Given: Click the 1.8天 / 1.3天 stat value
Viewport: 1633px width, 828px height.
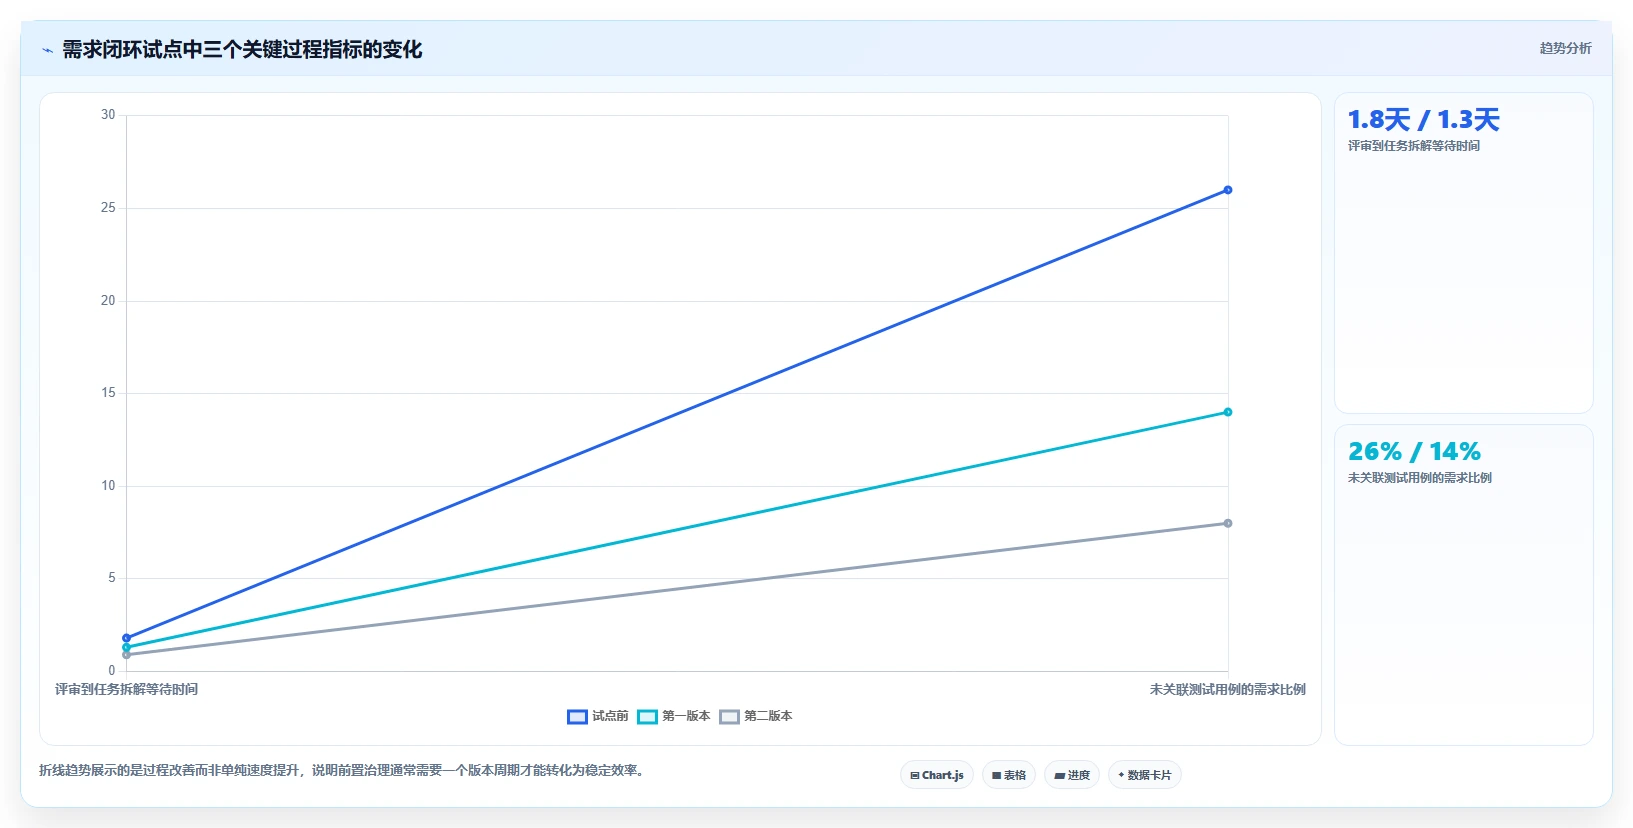Looking at the screenshot, I should click(1423, 120).
